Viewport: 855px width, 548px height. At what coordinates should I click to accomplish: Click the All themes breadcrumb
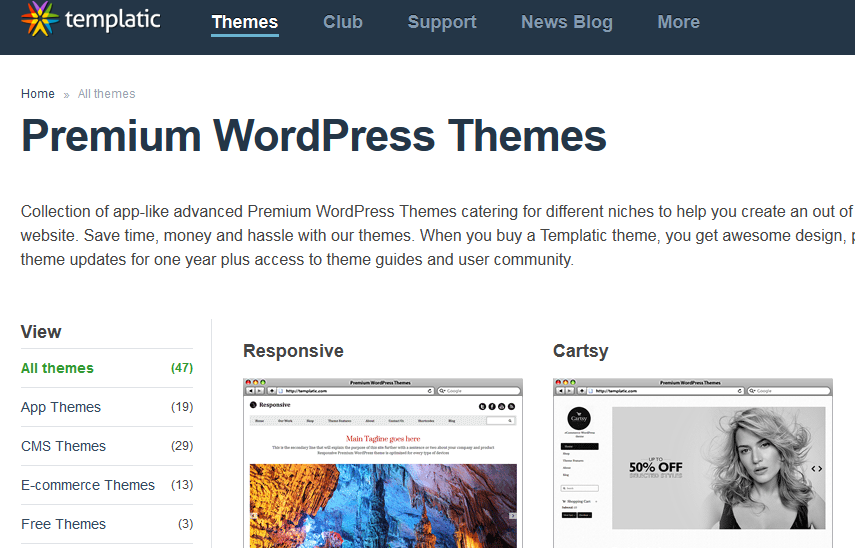point(106,94)
